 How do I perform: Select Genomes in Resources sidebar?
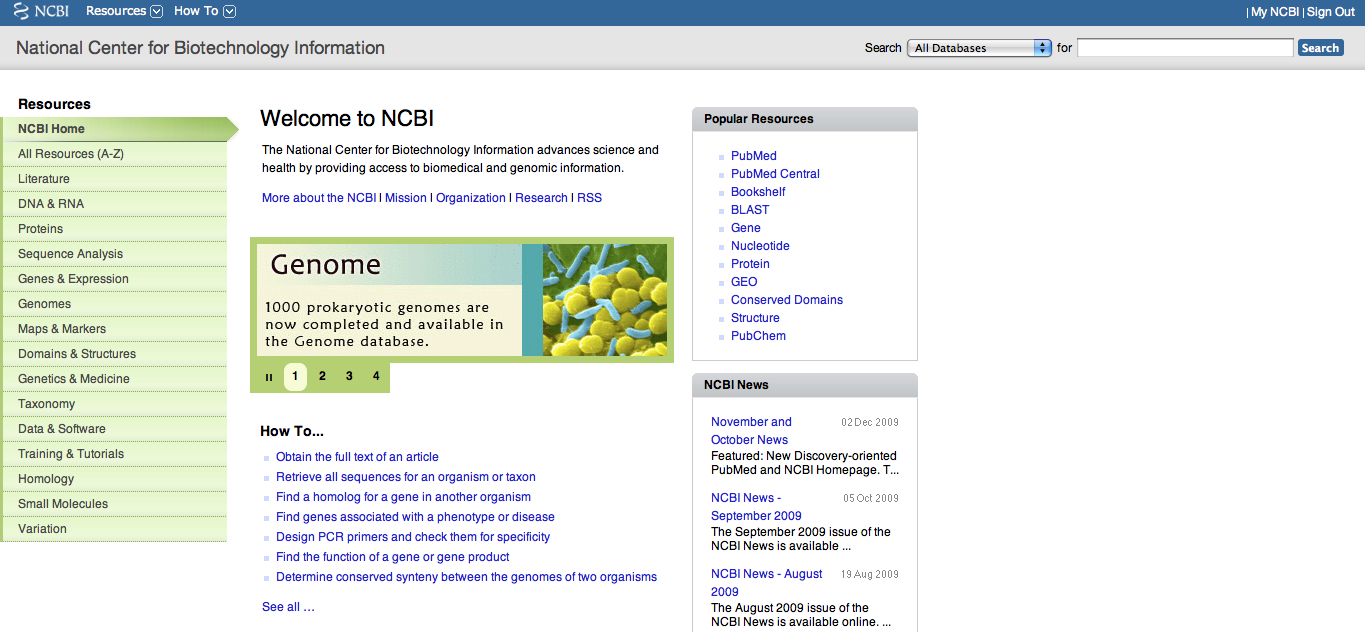pyautogui.click(x=114, y=304)
